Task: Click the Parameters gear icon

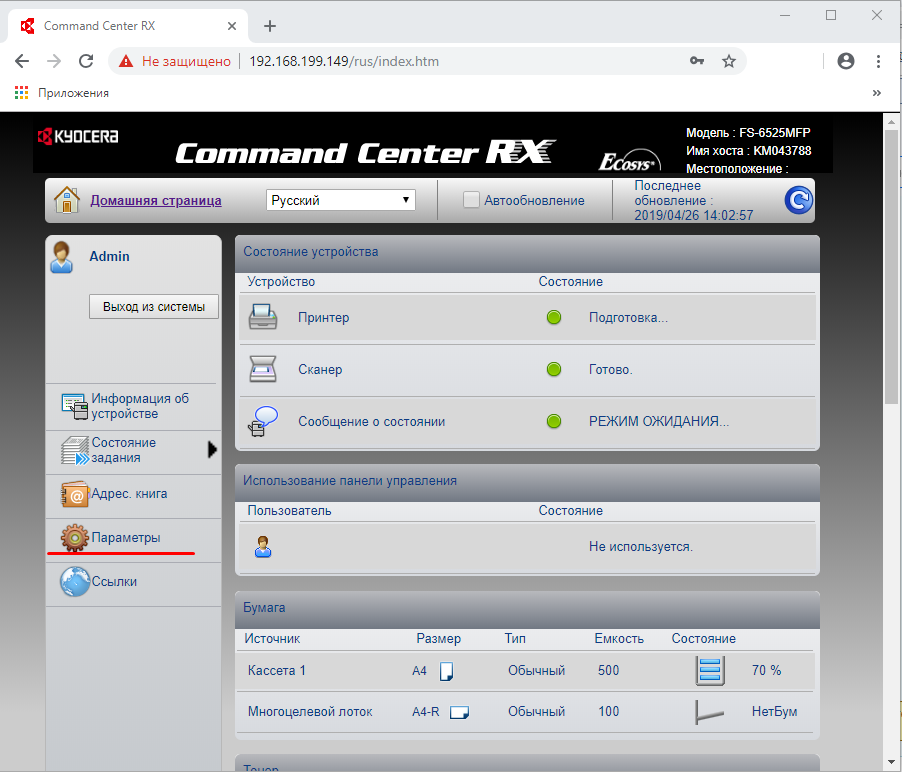Action: 75,538
